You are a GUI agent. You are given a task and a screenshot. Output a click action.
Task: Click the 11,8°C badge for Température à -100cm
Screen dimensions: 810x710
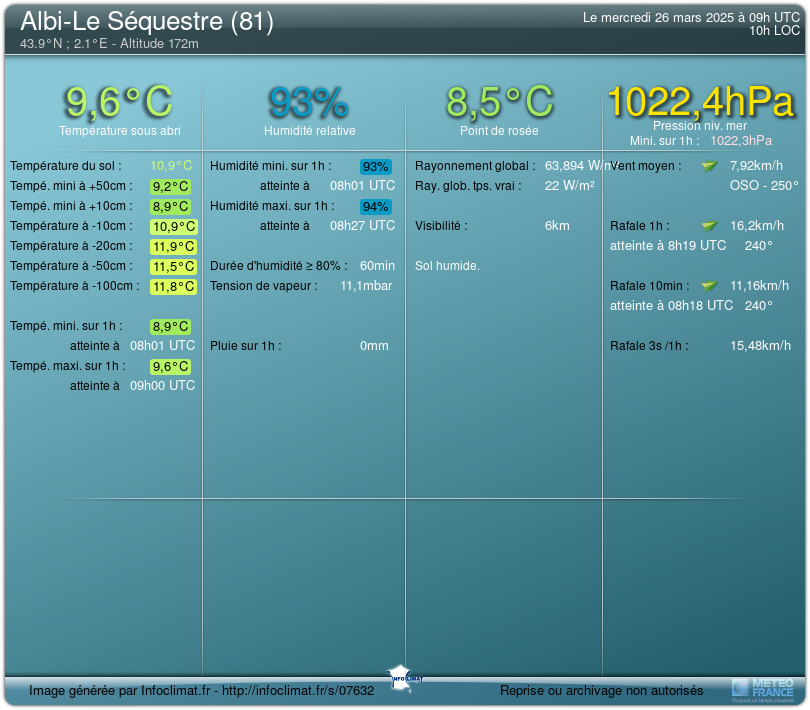click(x=173, y=286)
